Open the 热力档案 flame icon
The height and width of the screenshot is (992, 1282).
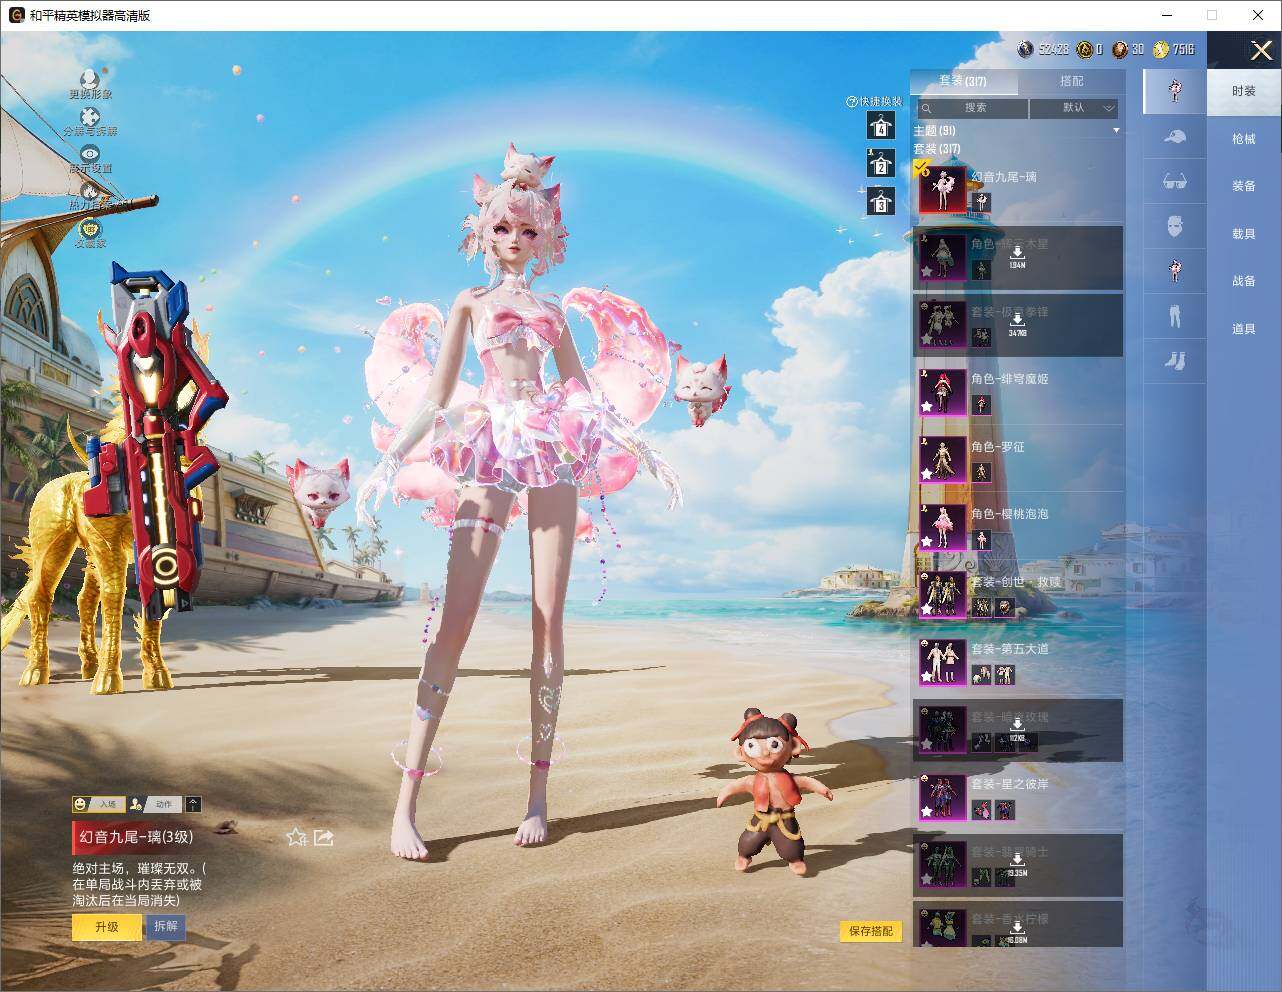pyautogui.click(x=90, y=190)
